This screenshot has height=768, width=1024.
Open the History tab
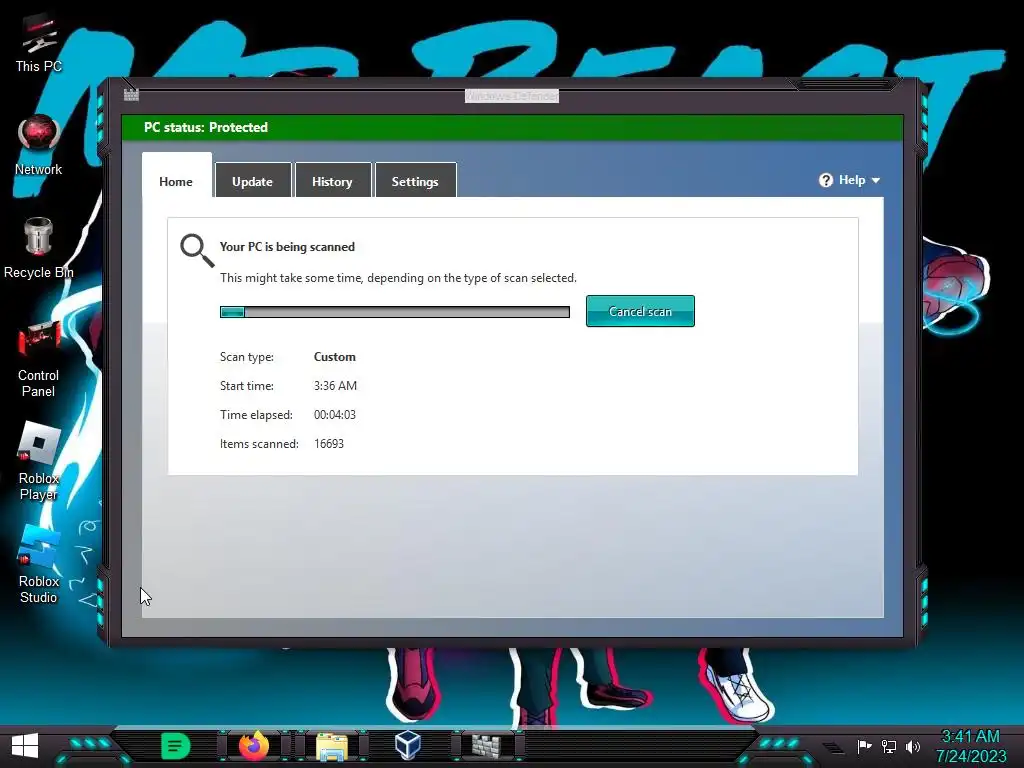click(332, 180)
